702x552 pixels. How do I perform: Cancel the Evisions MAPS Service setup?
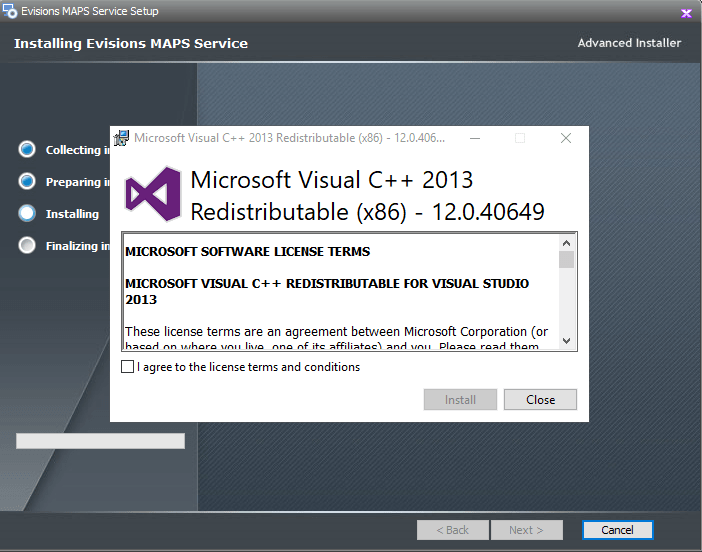click(x=617, y=530)
